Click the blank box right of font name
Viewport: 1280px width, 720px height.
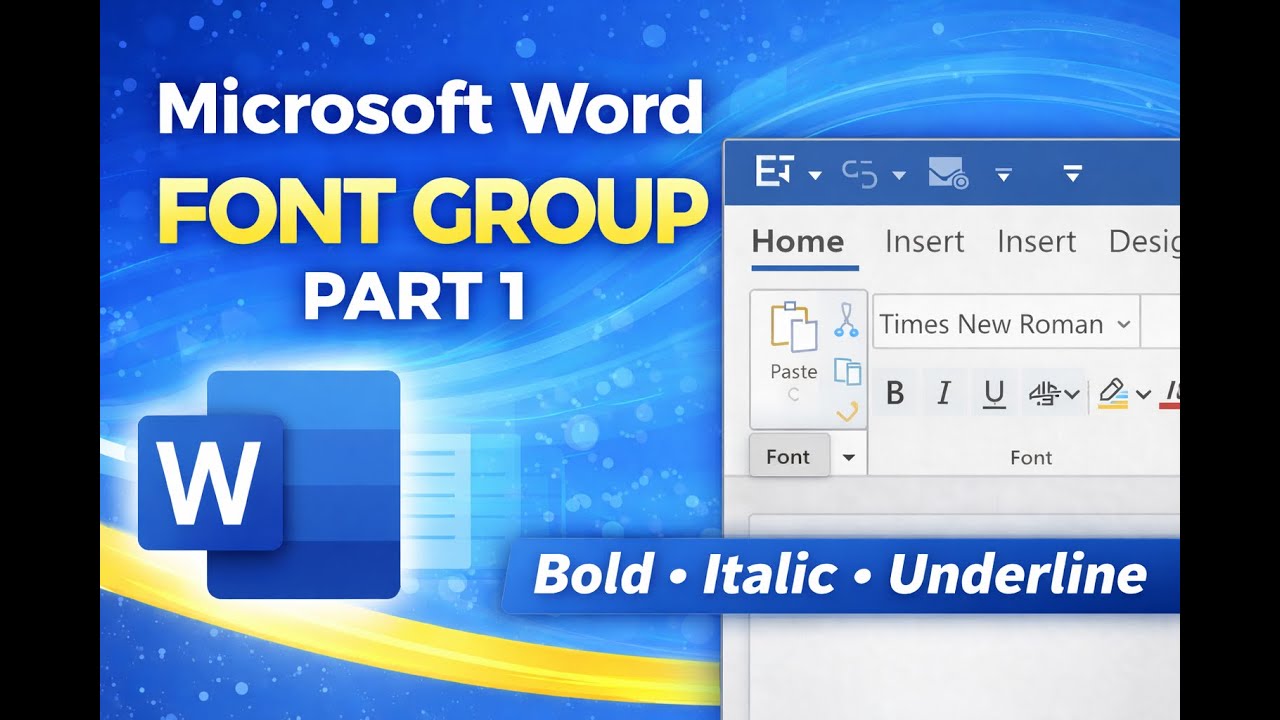click(x=1162, y=323)
